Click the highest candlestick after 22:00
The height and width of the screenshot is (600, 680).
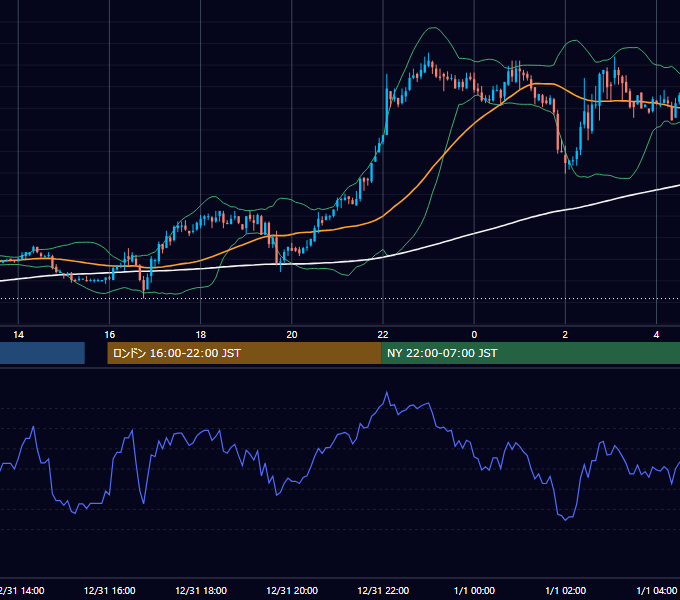point(428,61)
